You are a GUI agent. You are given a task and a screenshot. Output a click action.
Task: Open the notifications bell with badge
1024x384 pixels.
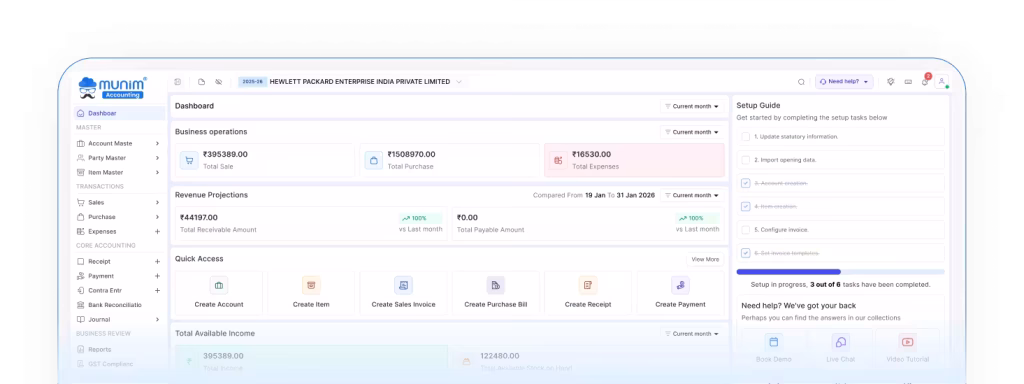point(925,80)
